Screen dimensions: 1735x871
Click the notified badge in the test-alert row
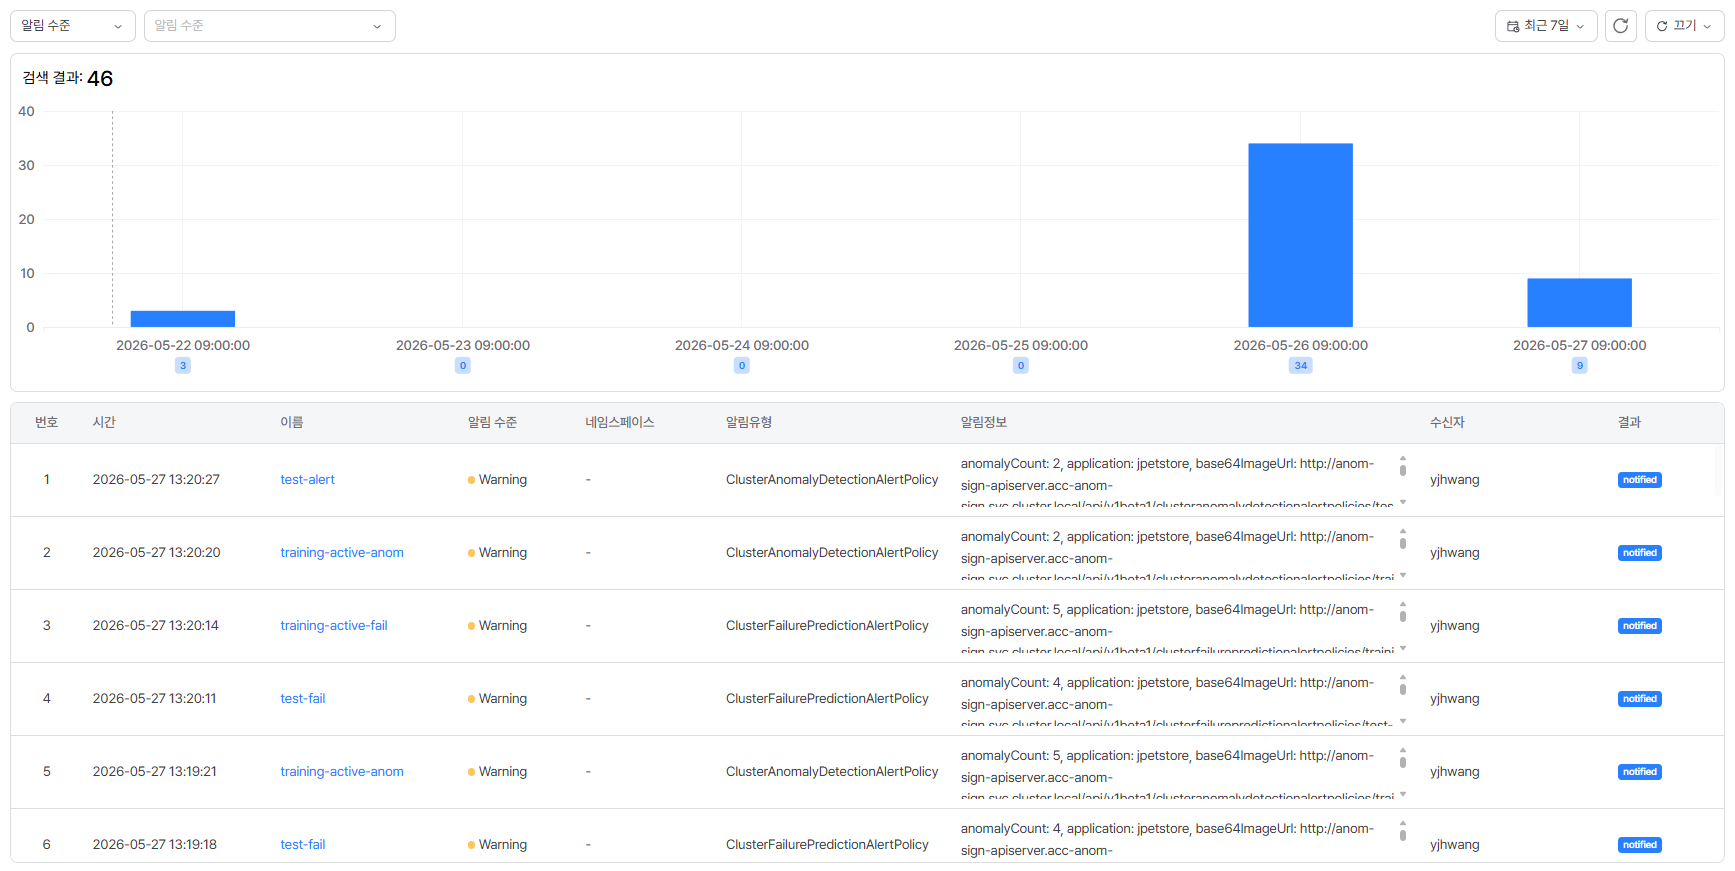click(1640, 480)
